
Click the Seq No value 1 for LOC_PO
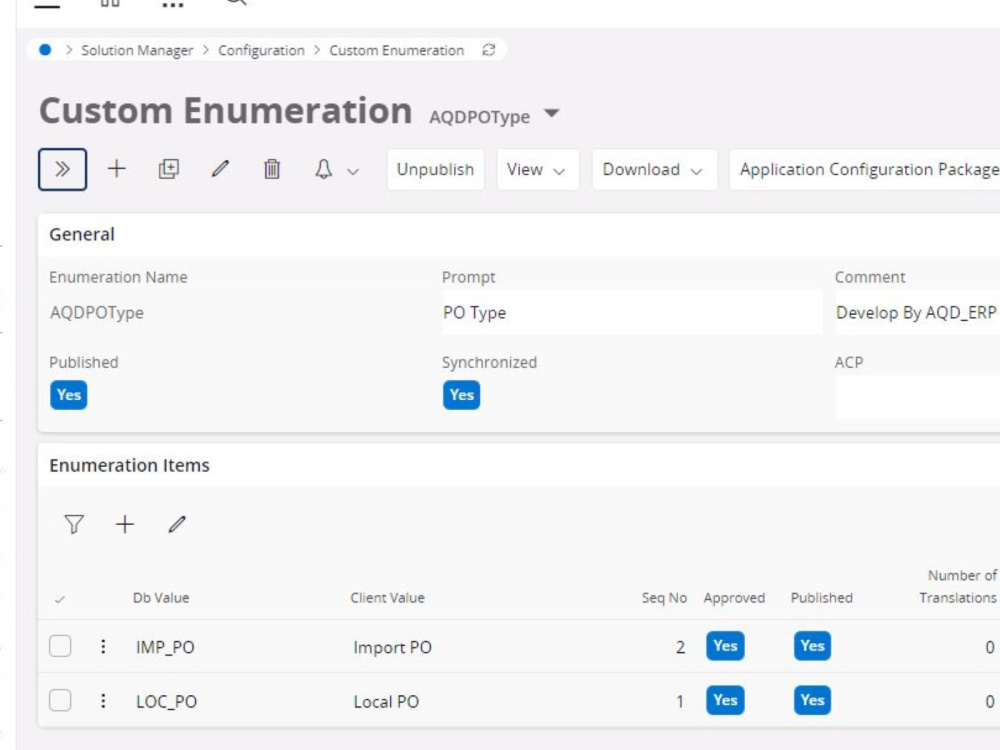pos(680,702)
